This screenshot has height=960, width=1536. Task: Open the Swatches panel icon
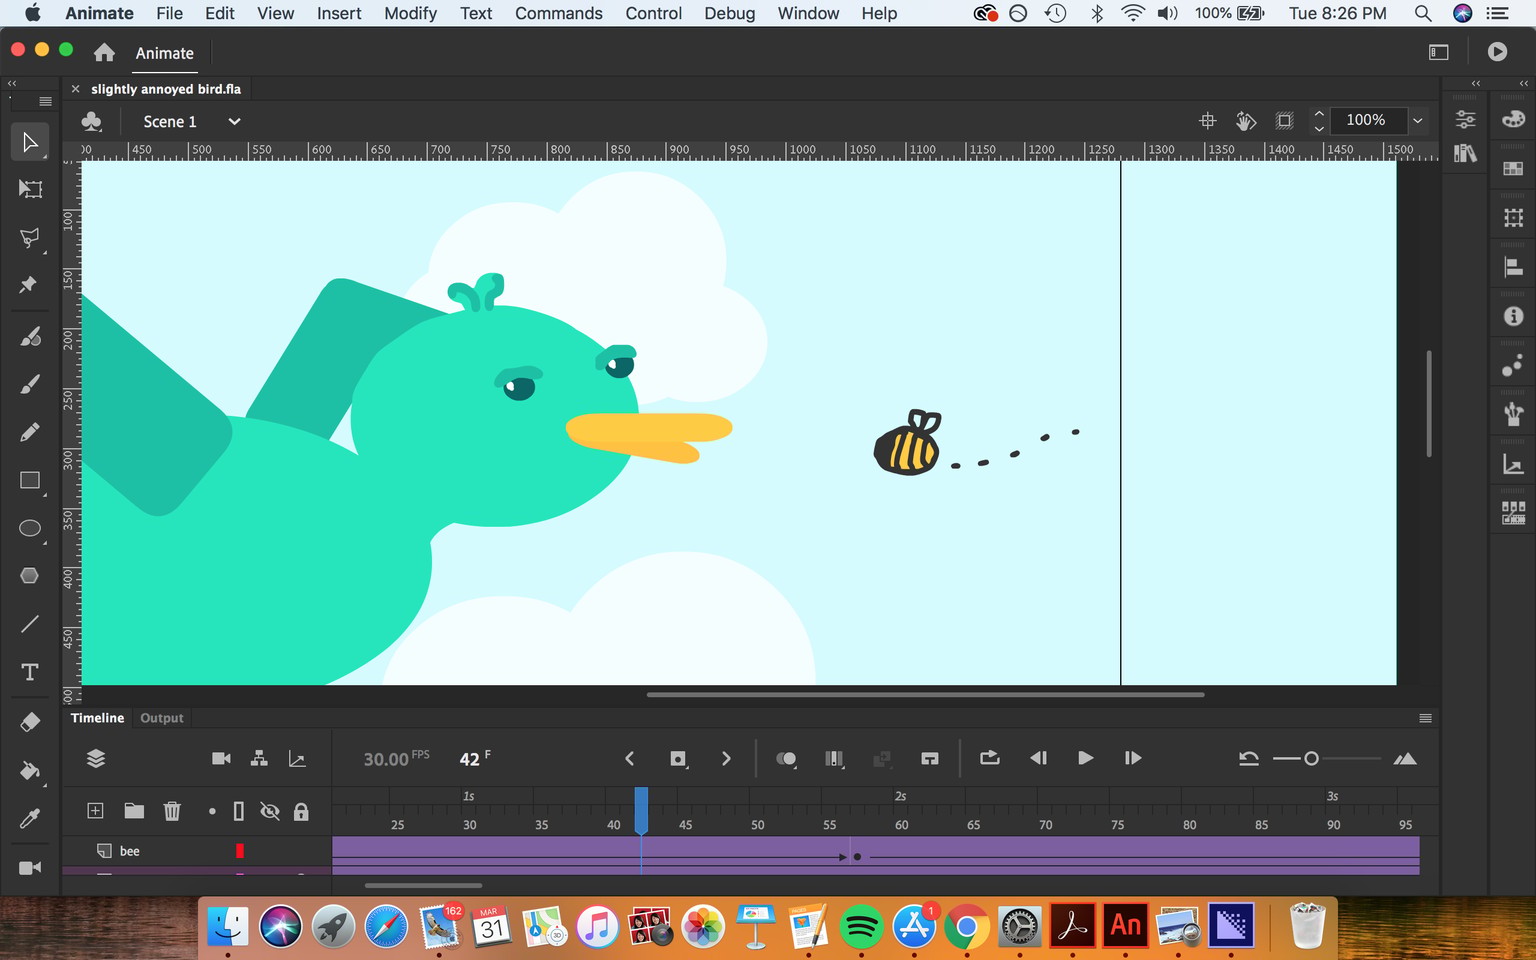[x=1513, y=169]
